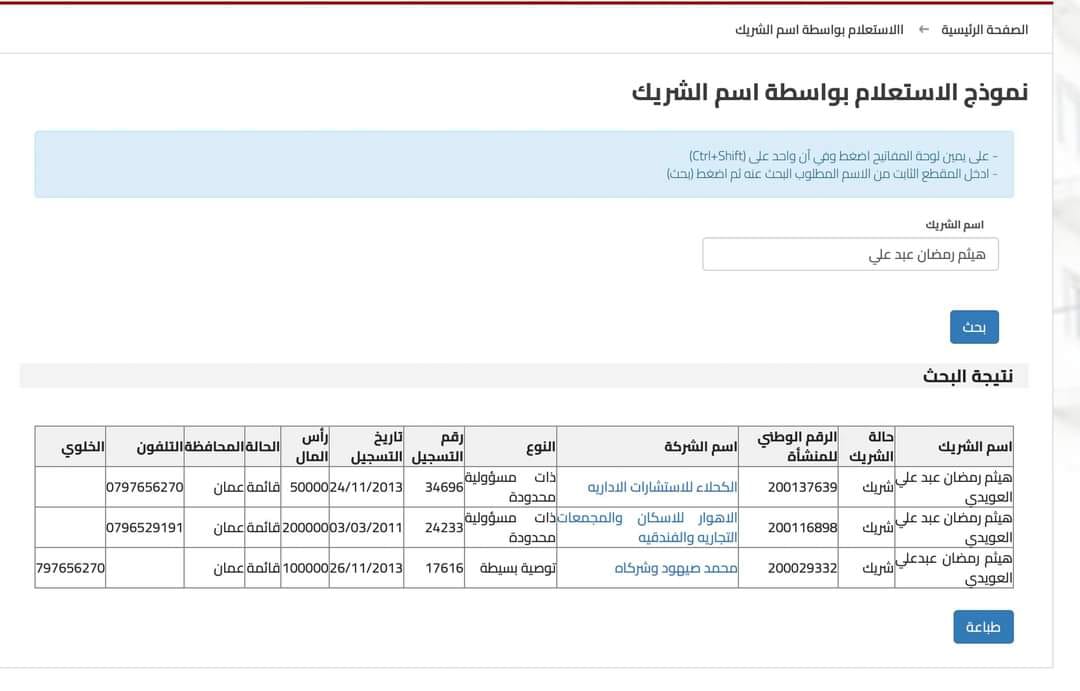The width and height of the screenshot is (1080, 691).
Task: Open the الصفحة الرئيسية breadcrumb link
Action: [984, 29]
